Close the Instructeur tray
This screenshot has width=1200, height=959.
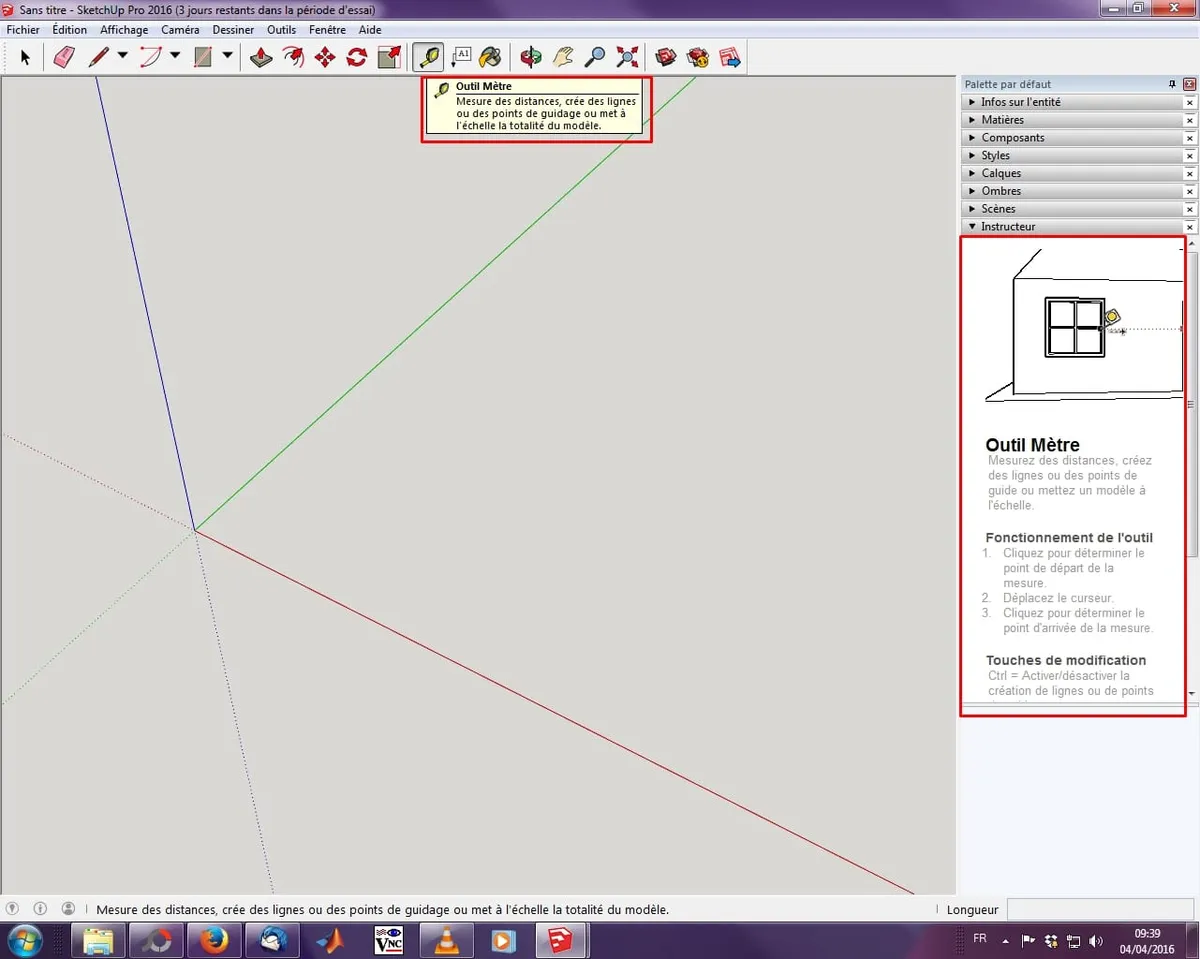(x=1190, y=227)
